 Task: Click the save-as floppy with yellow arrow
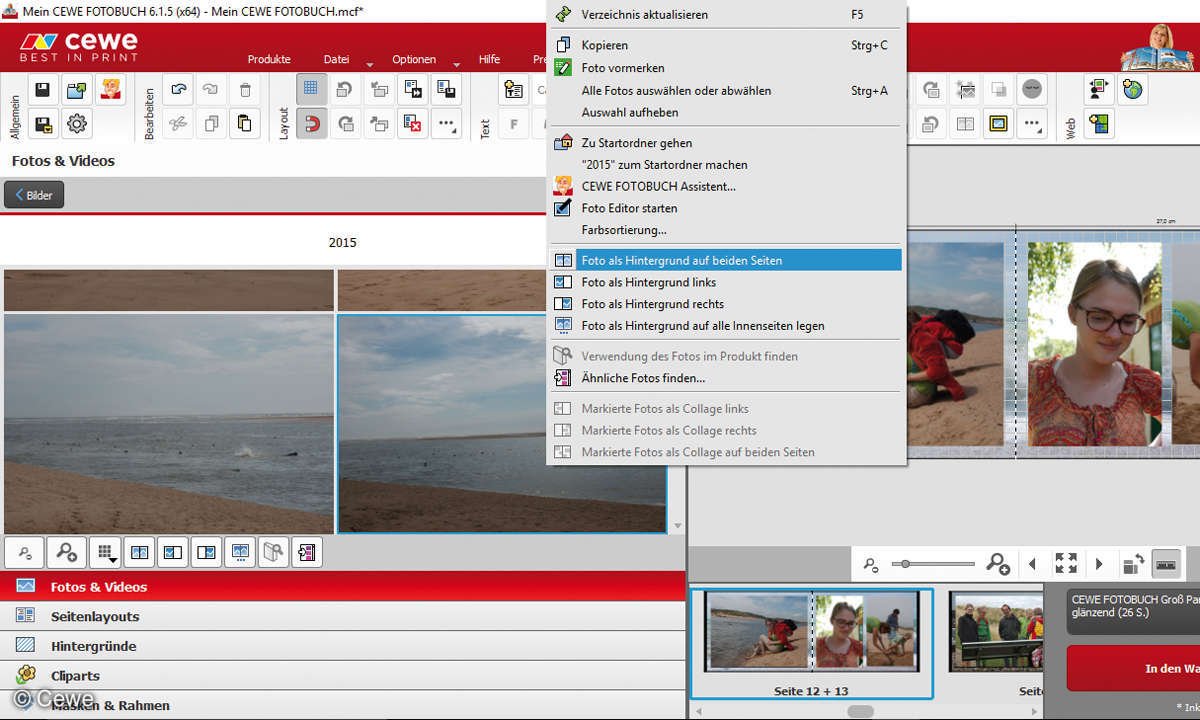[43, 124]
